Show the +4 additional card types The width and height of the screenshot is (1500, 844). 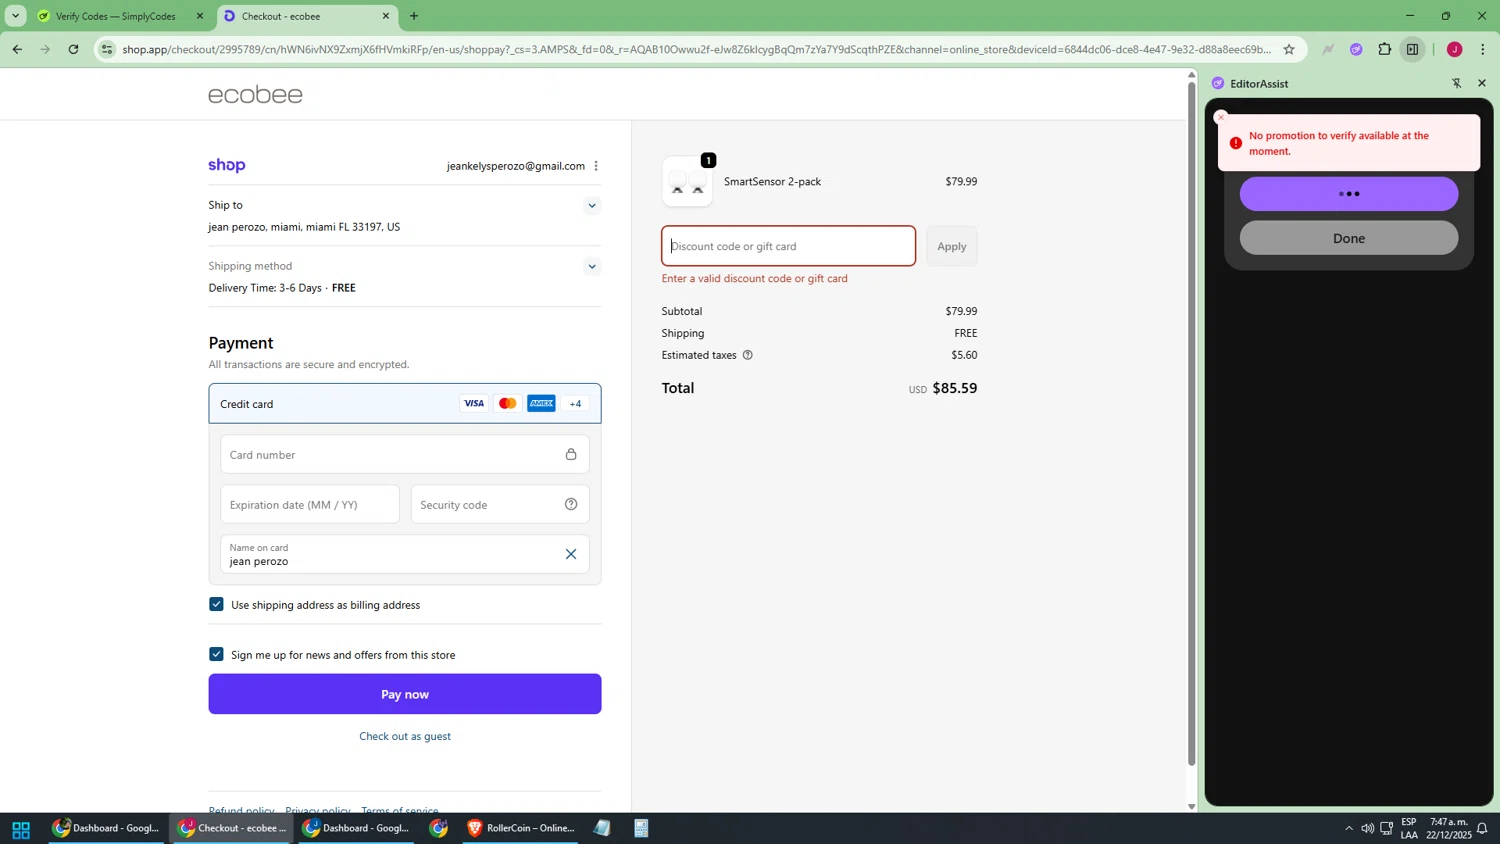(x=575, y=404)
